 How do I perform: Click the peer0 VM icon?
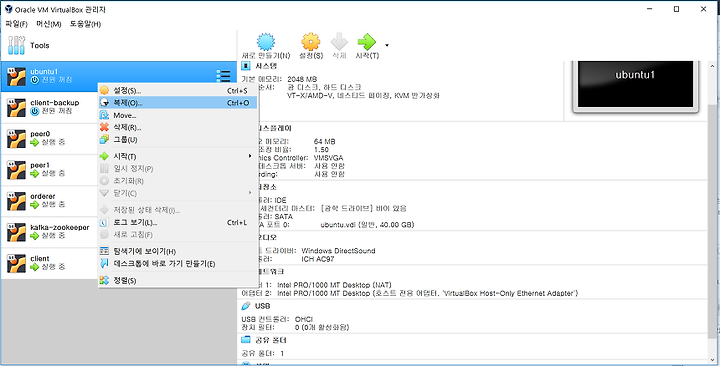click(x=16, y=139)
